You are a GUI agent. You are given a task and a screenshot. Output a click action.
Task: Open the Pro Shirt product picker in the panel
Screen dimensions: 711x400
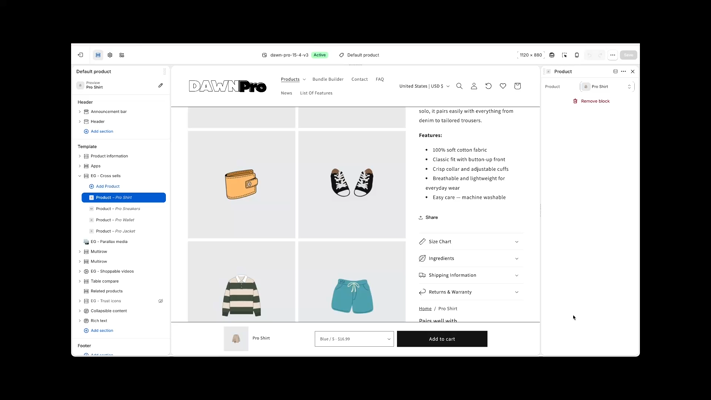(x=606, y=87)
